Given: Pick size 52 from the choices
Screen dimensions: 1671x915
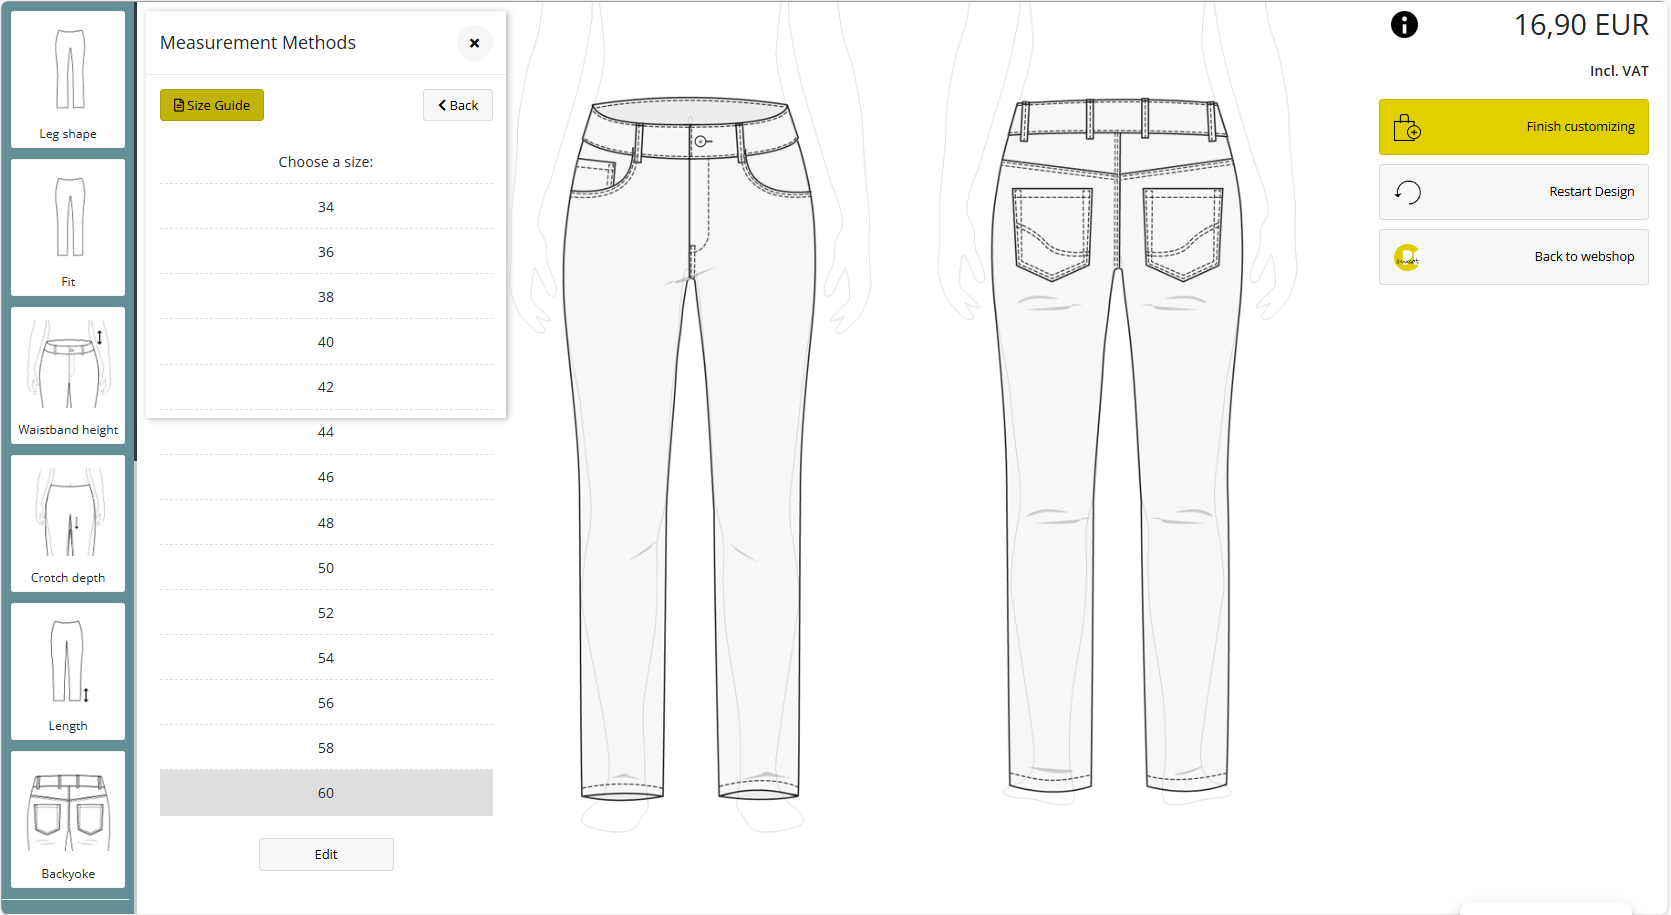Looking at the screenshot, I should [x=326, y=613].
